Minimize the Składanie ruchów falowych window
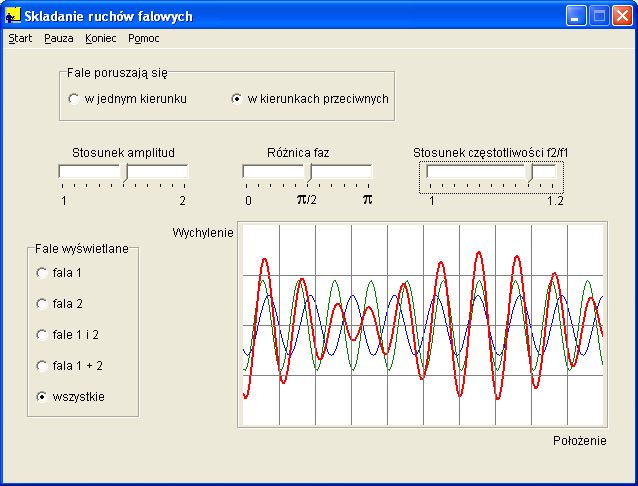The height and width of the screenshot is (486, 638). [576, 16]
